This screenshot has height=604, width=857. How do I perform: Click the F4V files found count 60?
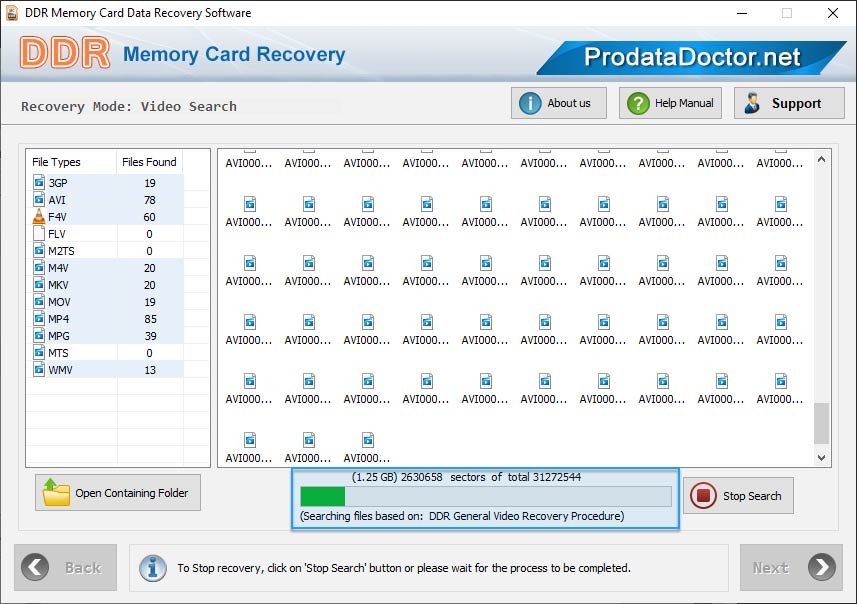pos(150,217)
